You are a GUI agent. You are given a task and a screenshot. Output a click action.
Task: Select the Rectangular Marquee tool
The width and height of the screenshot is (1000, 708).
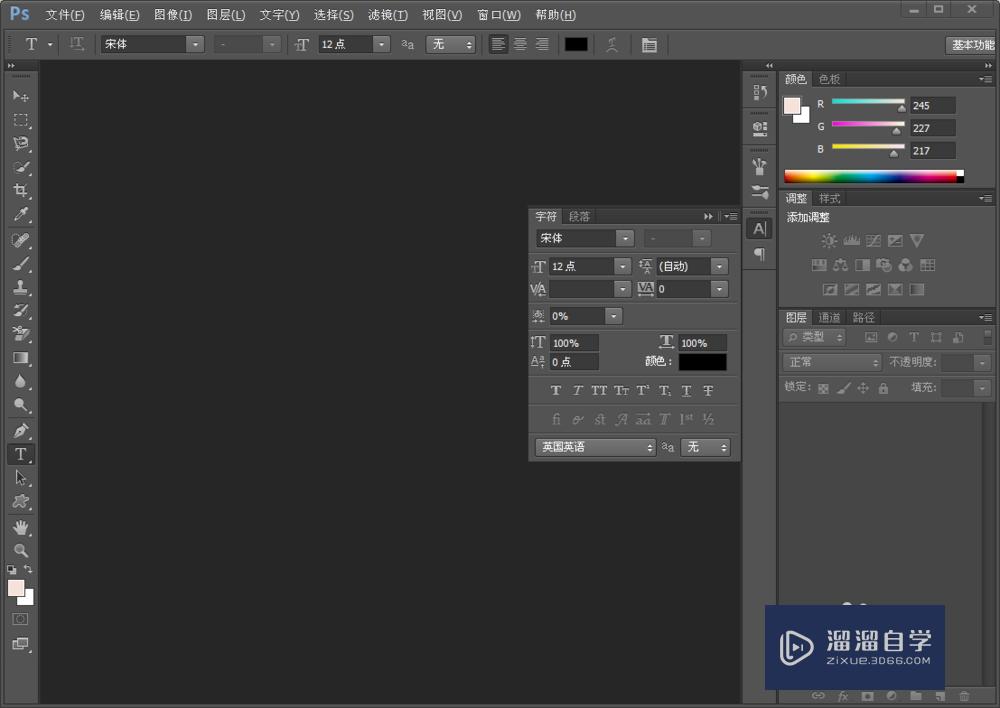(x=20, y=120)
